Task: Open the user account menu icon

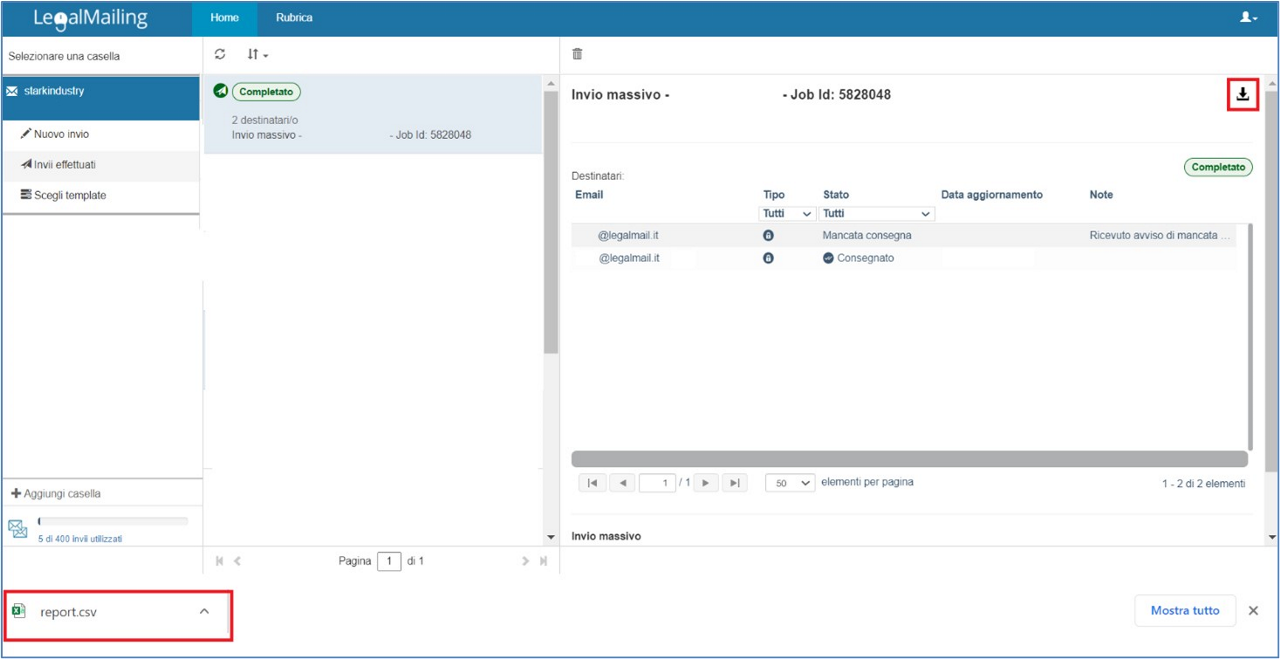Action: [x=1247, y=18]
